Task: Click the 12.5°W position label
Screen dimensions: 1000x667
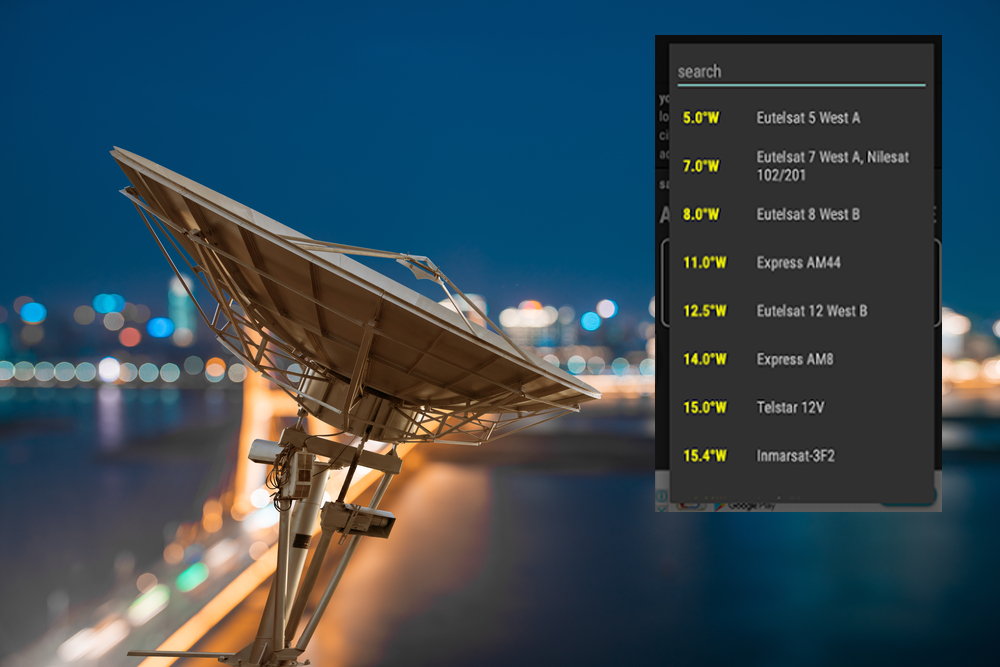Action: (705, 311)
